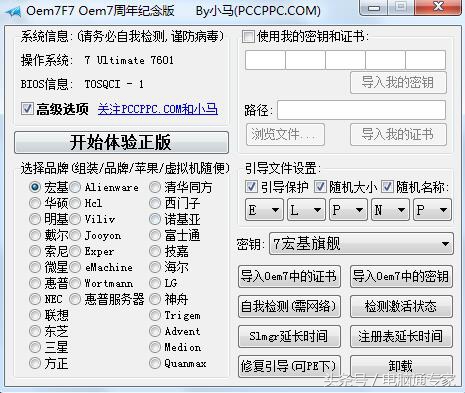Select the 诺基亚 radio button
This screenshot has height=393, width=465.
pos(155,219)
